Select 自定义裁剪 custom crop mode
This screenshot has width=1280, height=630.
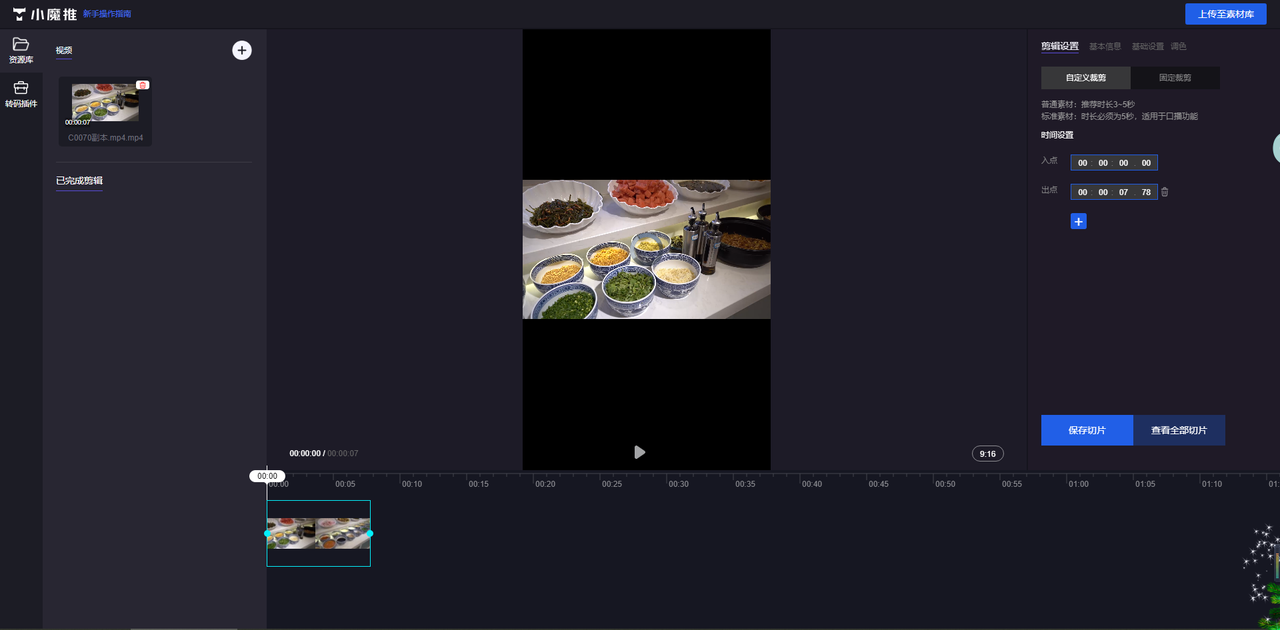coord(1086,78)
